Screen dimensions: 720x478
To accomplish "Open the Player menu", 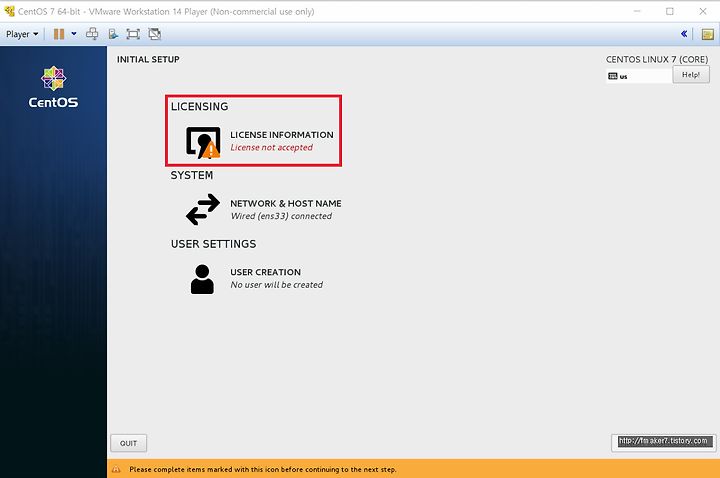I will pyautogui.click(x=22, y=34).
